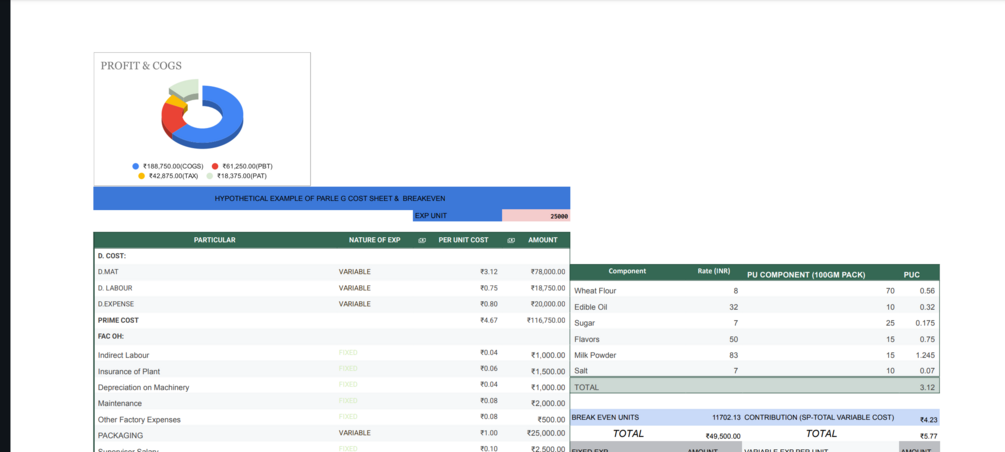Click the ₹4.23 contribution value
The width and height of the screenshot is (1005, 452).
pyautogui.click(x=927, y=421)
